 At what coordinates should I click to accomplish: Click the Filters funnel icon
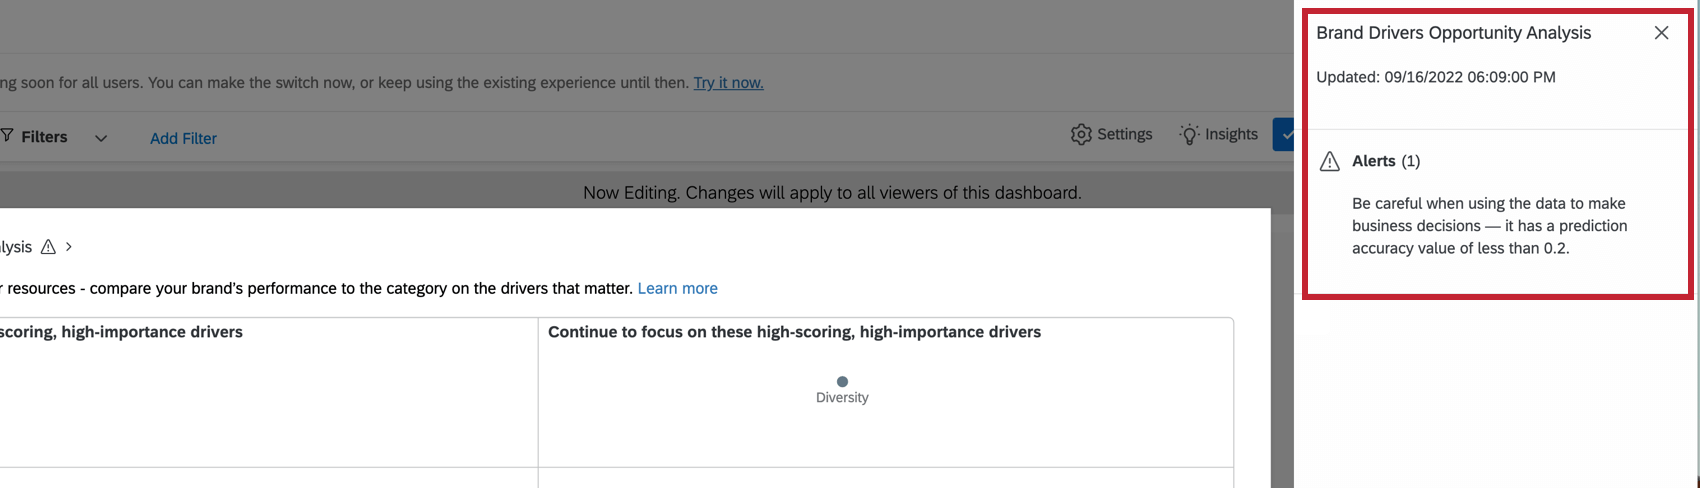click(6, 136)
